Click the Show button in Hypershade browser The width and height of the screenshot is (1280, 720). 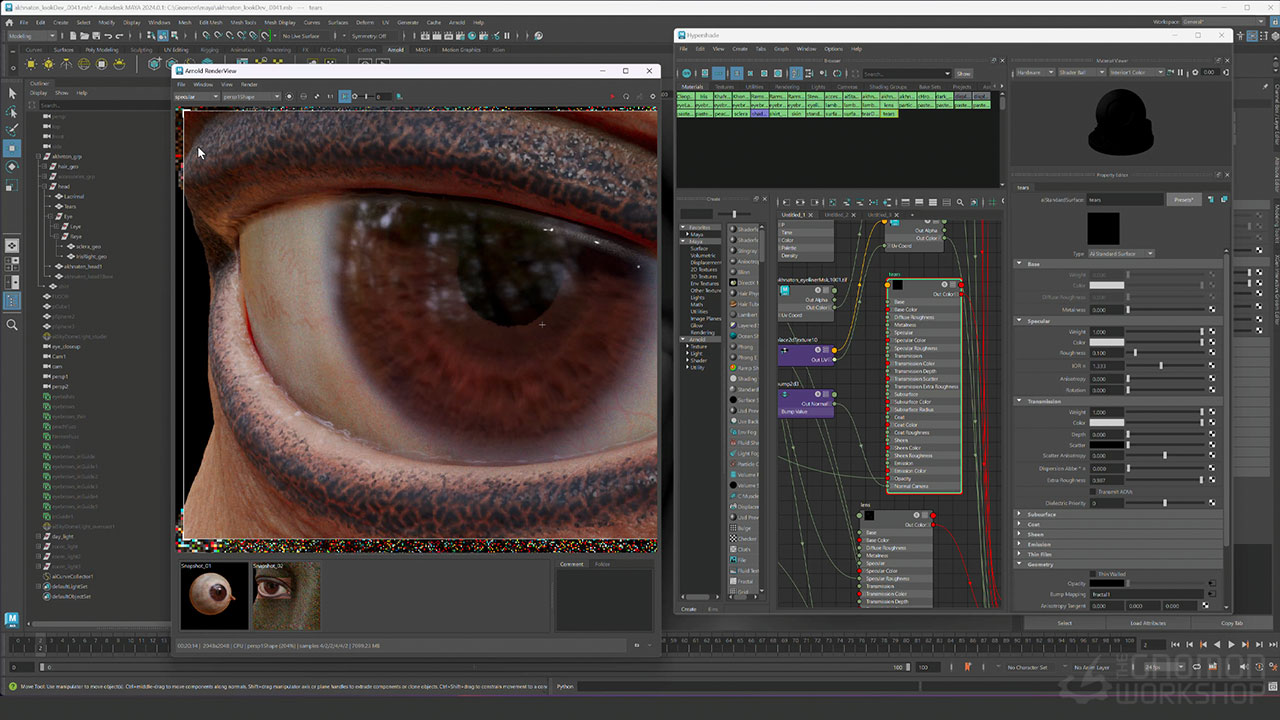click(963, 73)
